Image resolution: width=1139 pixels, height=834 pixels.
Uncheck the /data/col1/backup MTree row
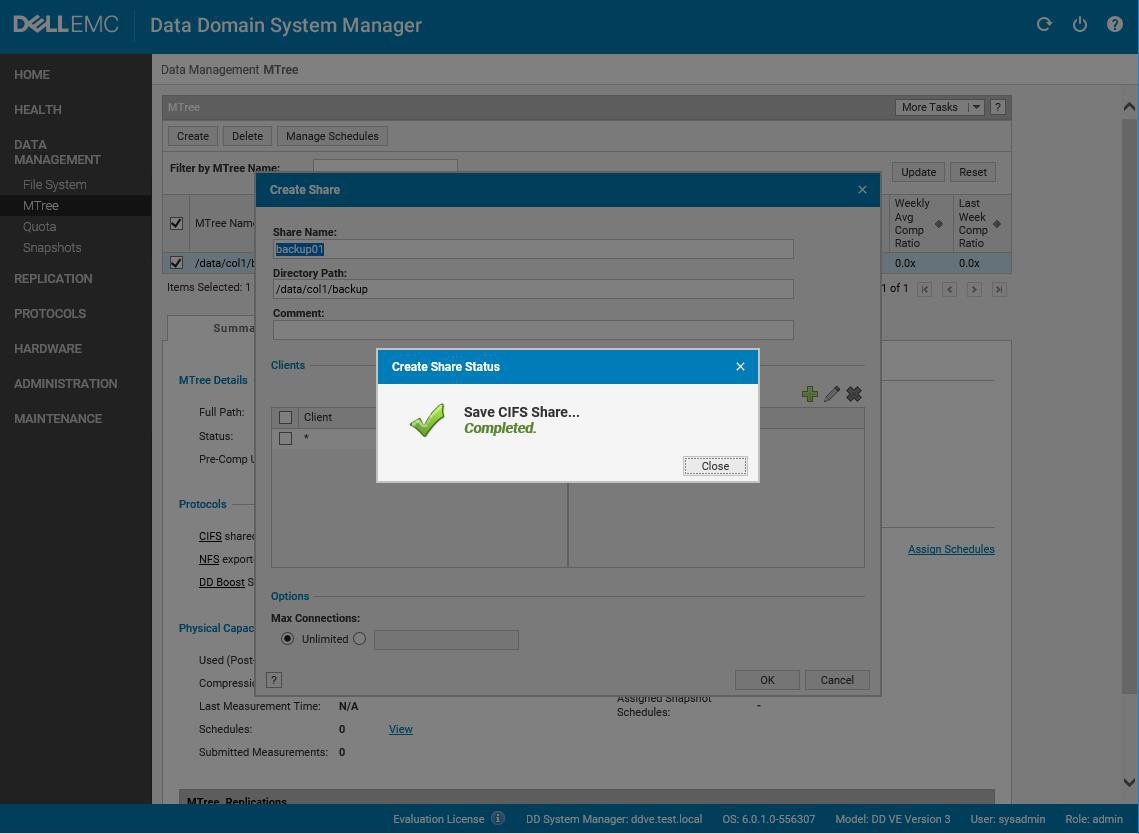tap(176, 263)
